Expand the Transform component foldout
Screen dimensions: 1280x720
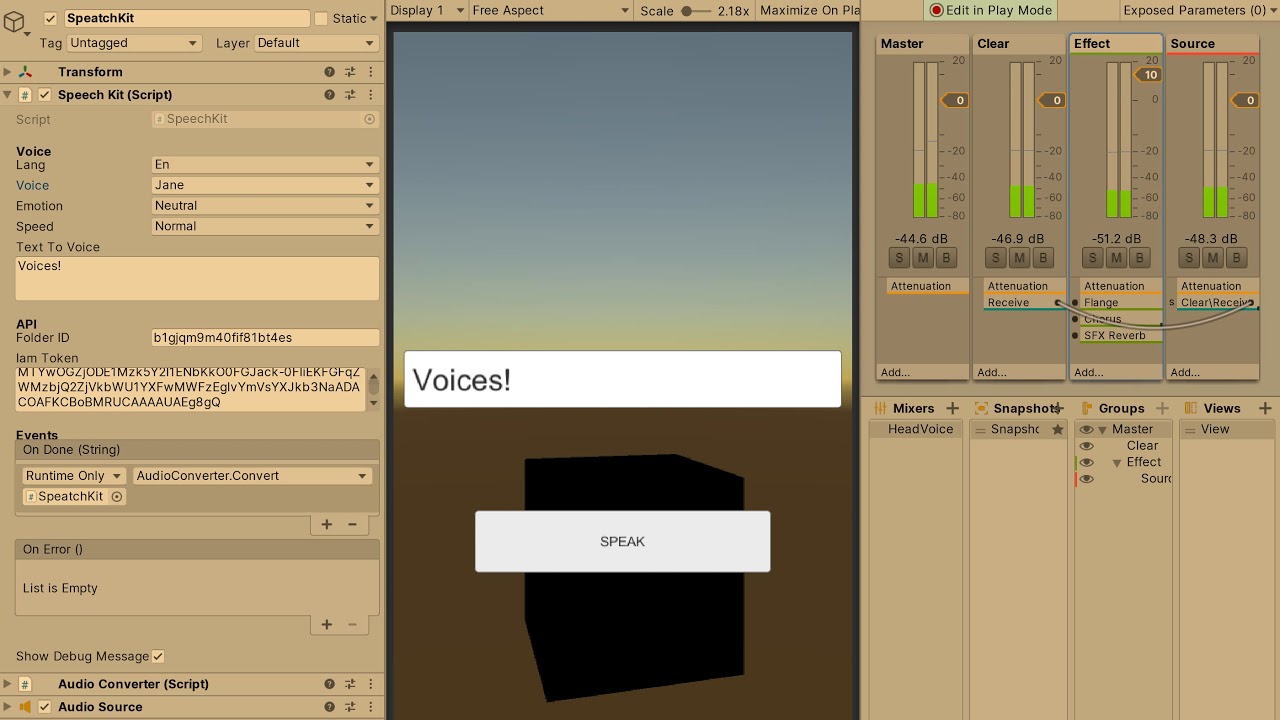[x=8, y=72]
